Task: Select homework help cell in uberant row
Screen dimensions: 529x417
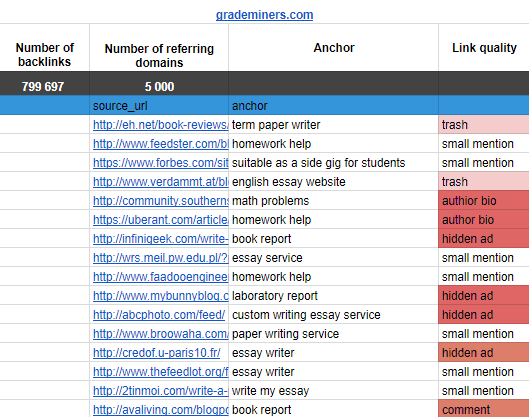Action: [x=334, y=220]
